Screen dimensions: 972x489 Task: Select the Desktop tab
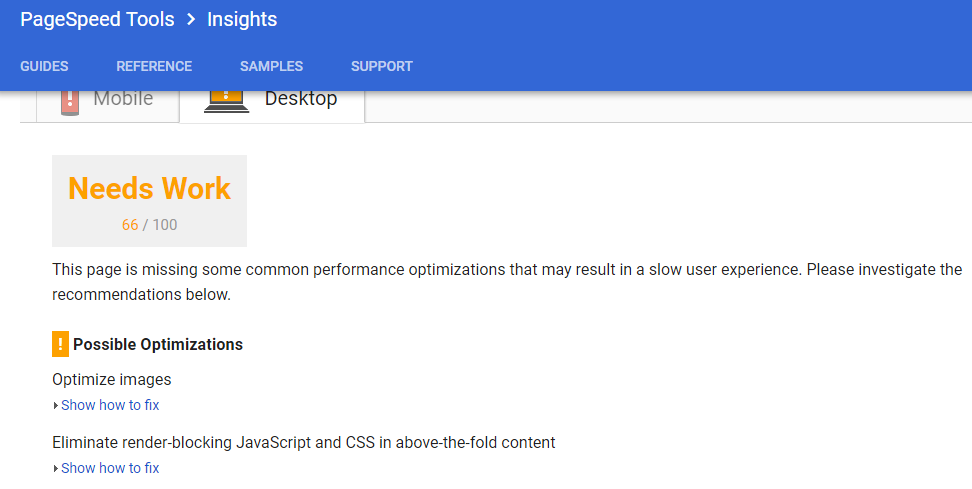[272, 106]
